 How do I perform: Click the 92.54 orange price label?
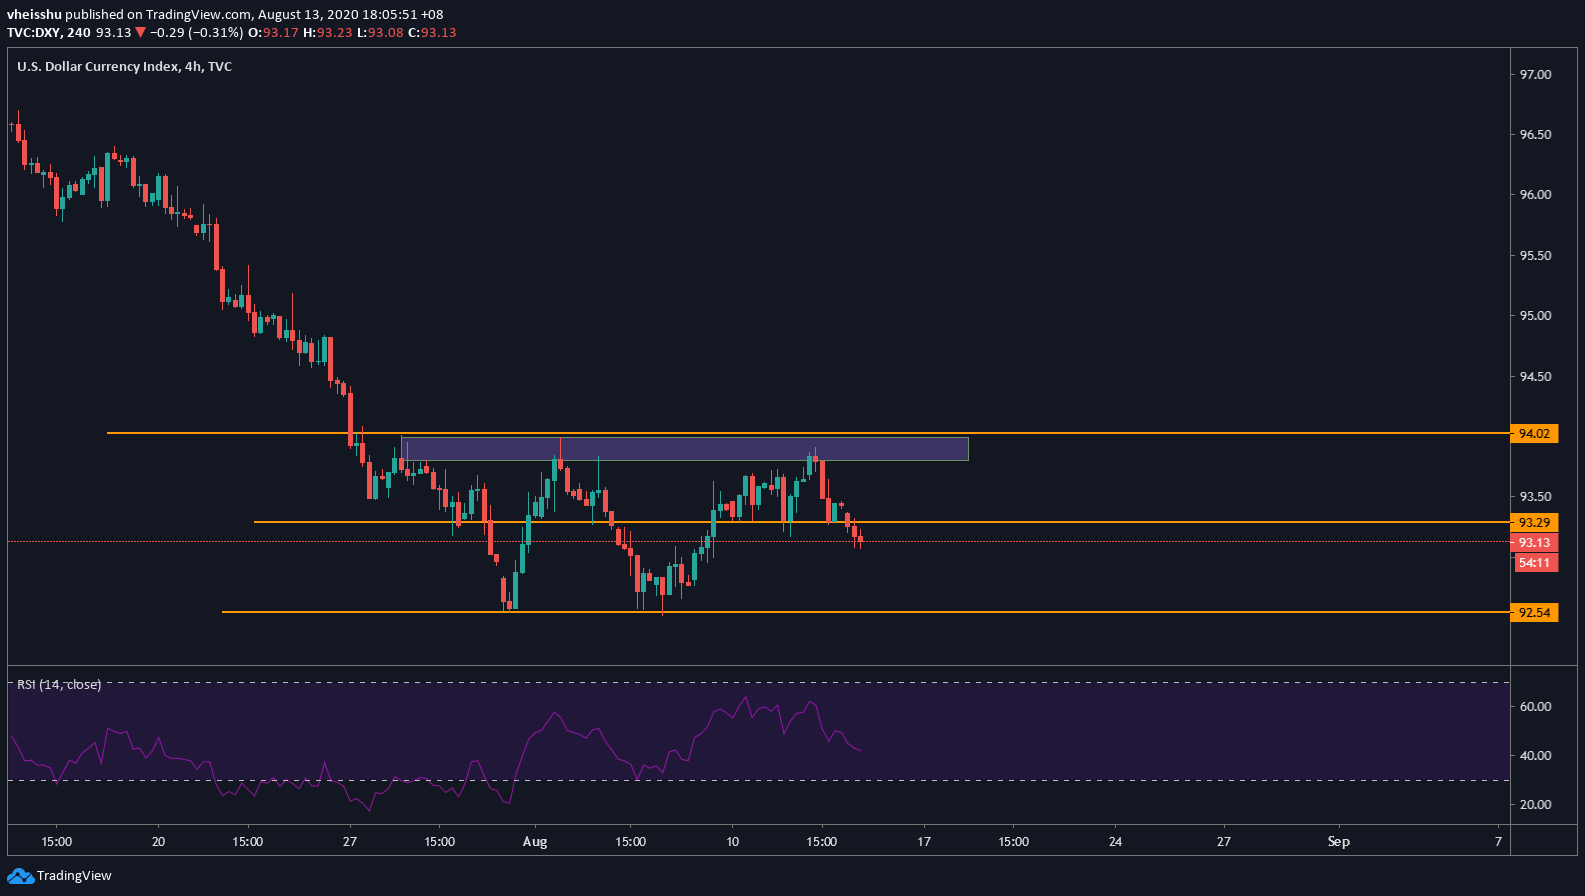[1534, 612]
